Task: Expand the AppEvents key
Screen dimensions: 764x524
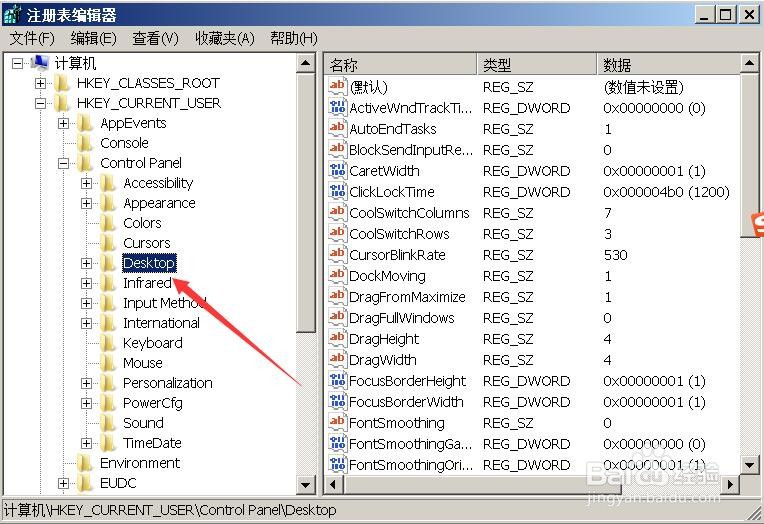Action: (63, 123)
